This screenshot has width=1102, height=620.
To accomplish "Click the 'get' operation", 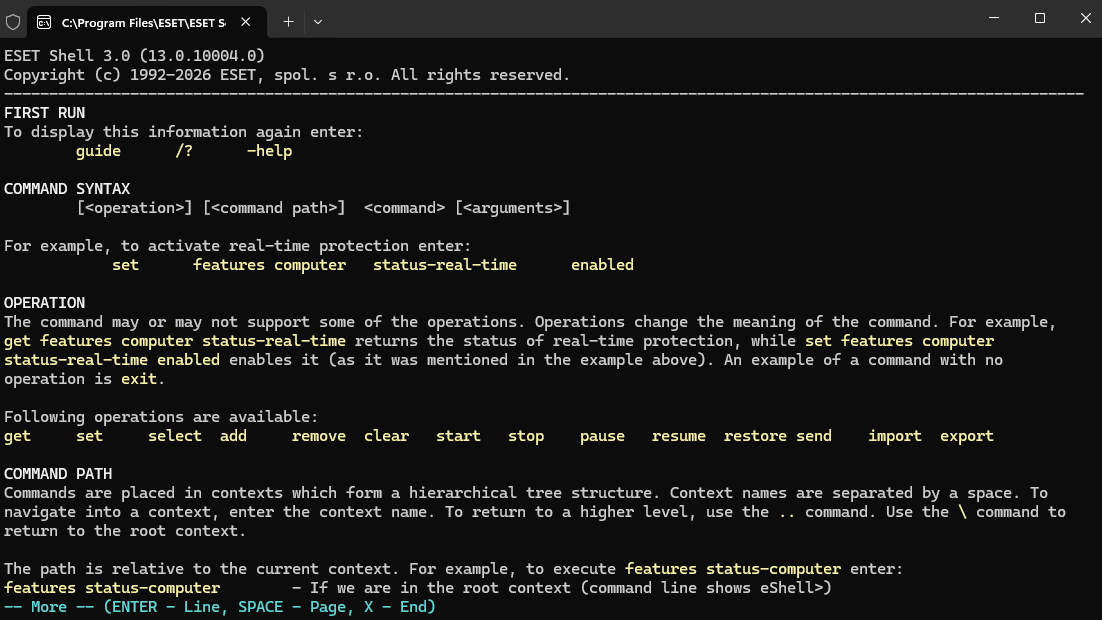I will [x=17, y=436].
